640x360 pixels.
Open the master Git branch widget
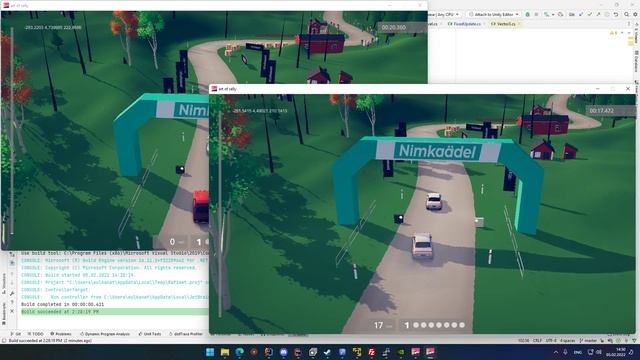point(588,340)
